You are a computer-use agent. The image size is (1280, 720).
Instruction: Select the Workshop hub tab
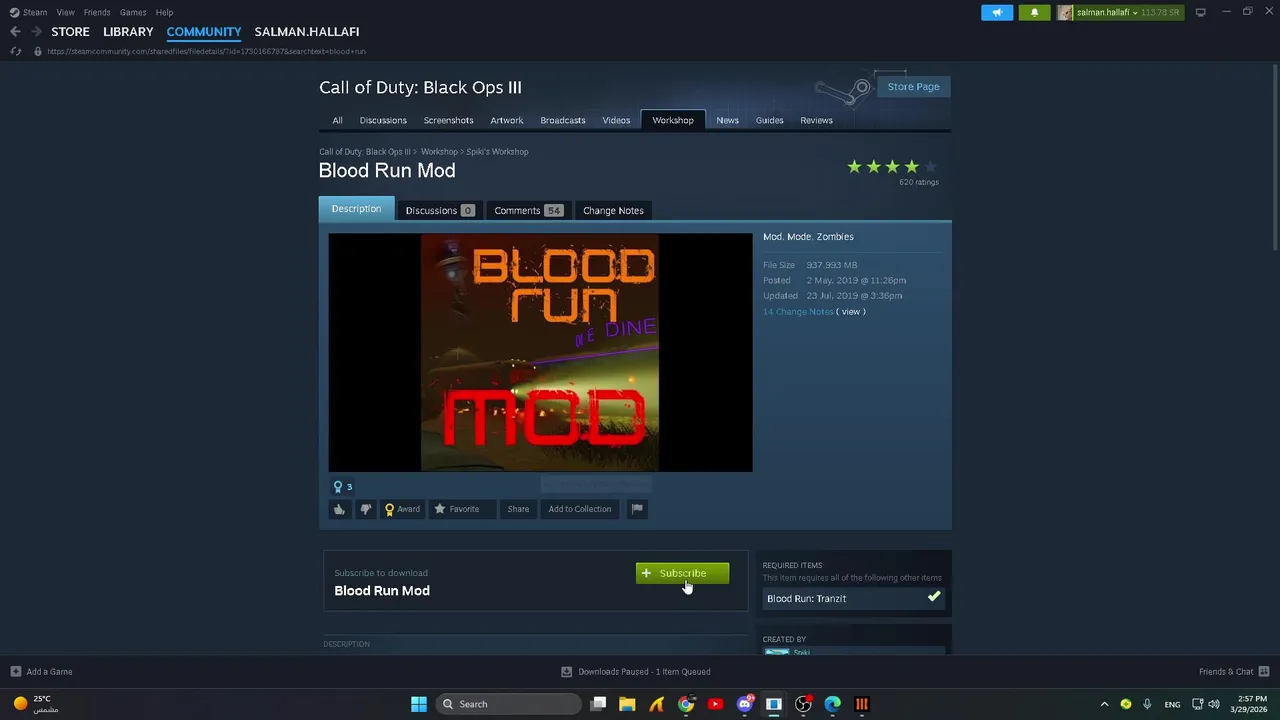673,120
